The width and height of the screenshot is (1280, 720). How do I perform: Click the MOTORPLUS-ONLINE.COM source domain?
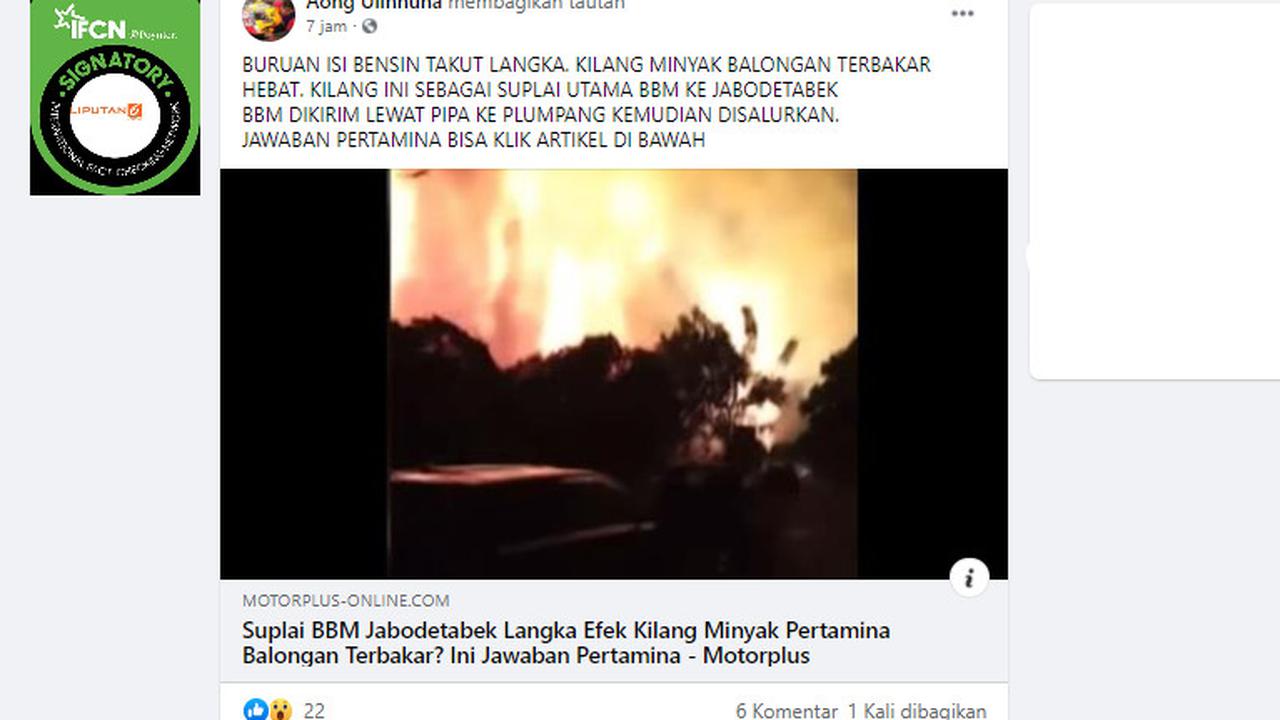coord(346,601)
